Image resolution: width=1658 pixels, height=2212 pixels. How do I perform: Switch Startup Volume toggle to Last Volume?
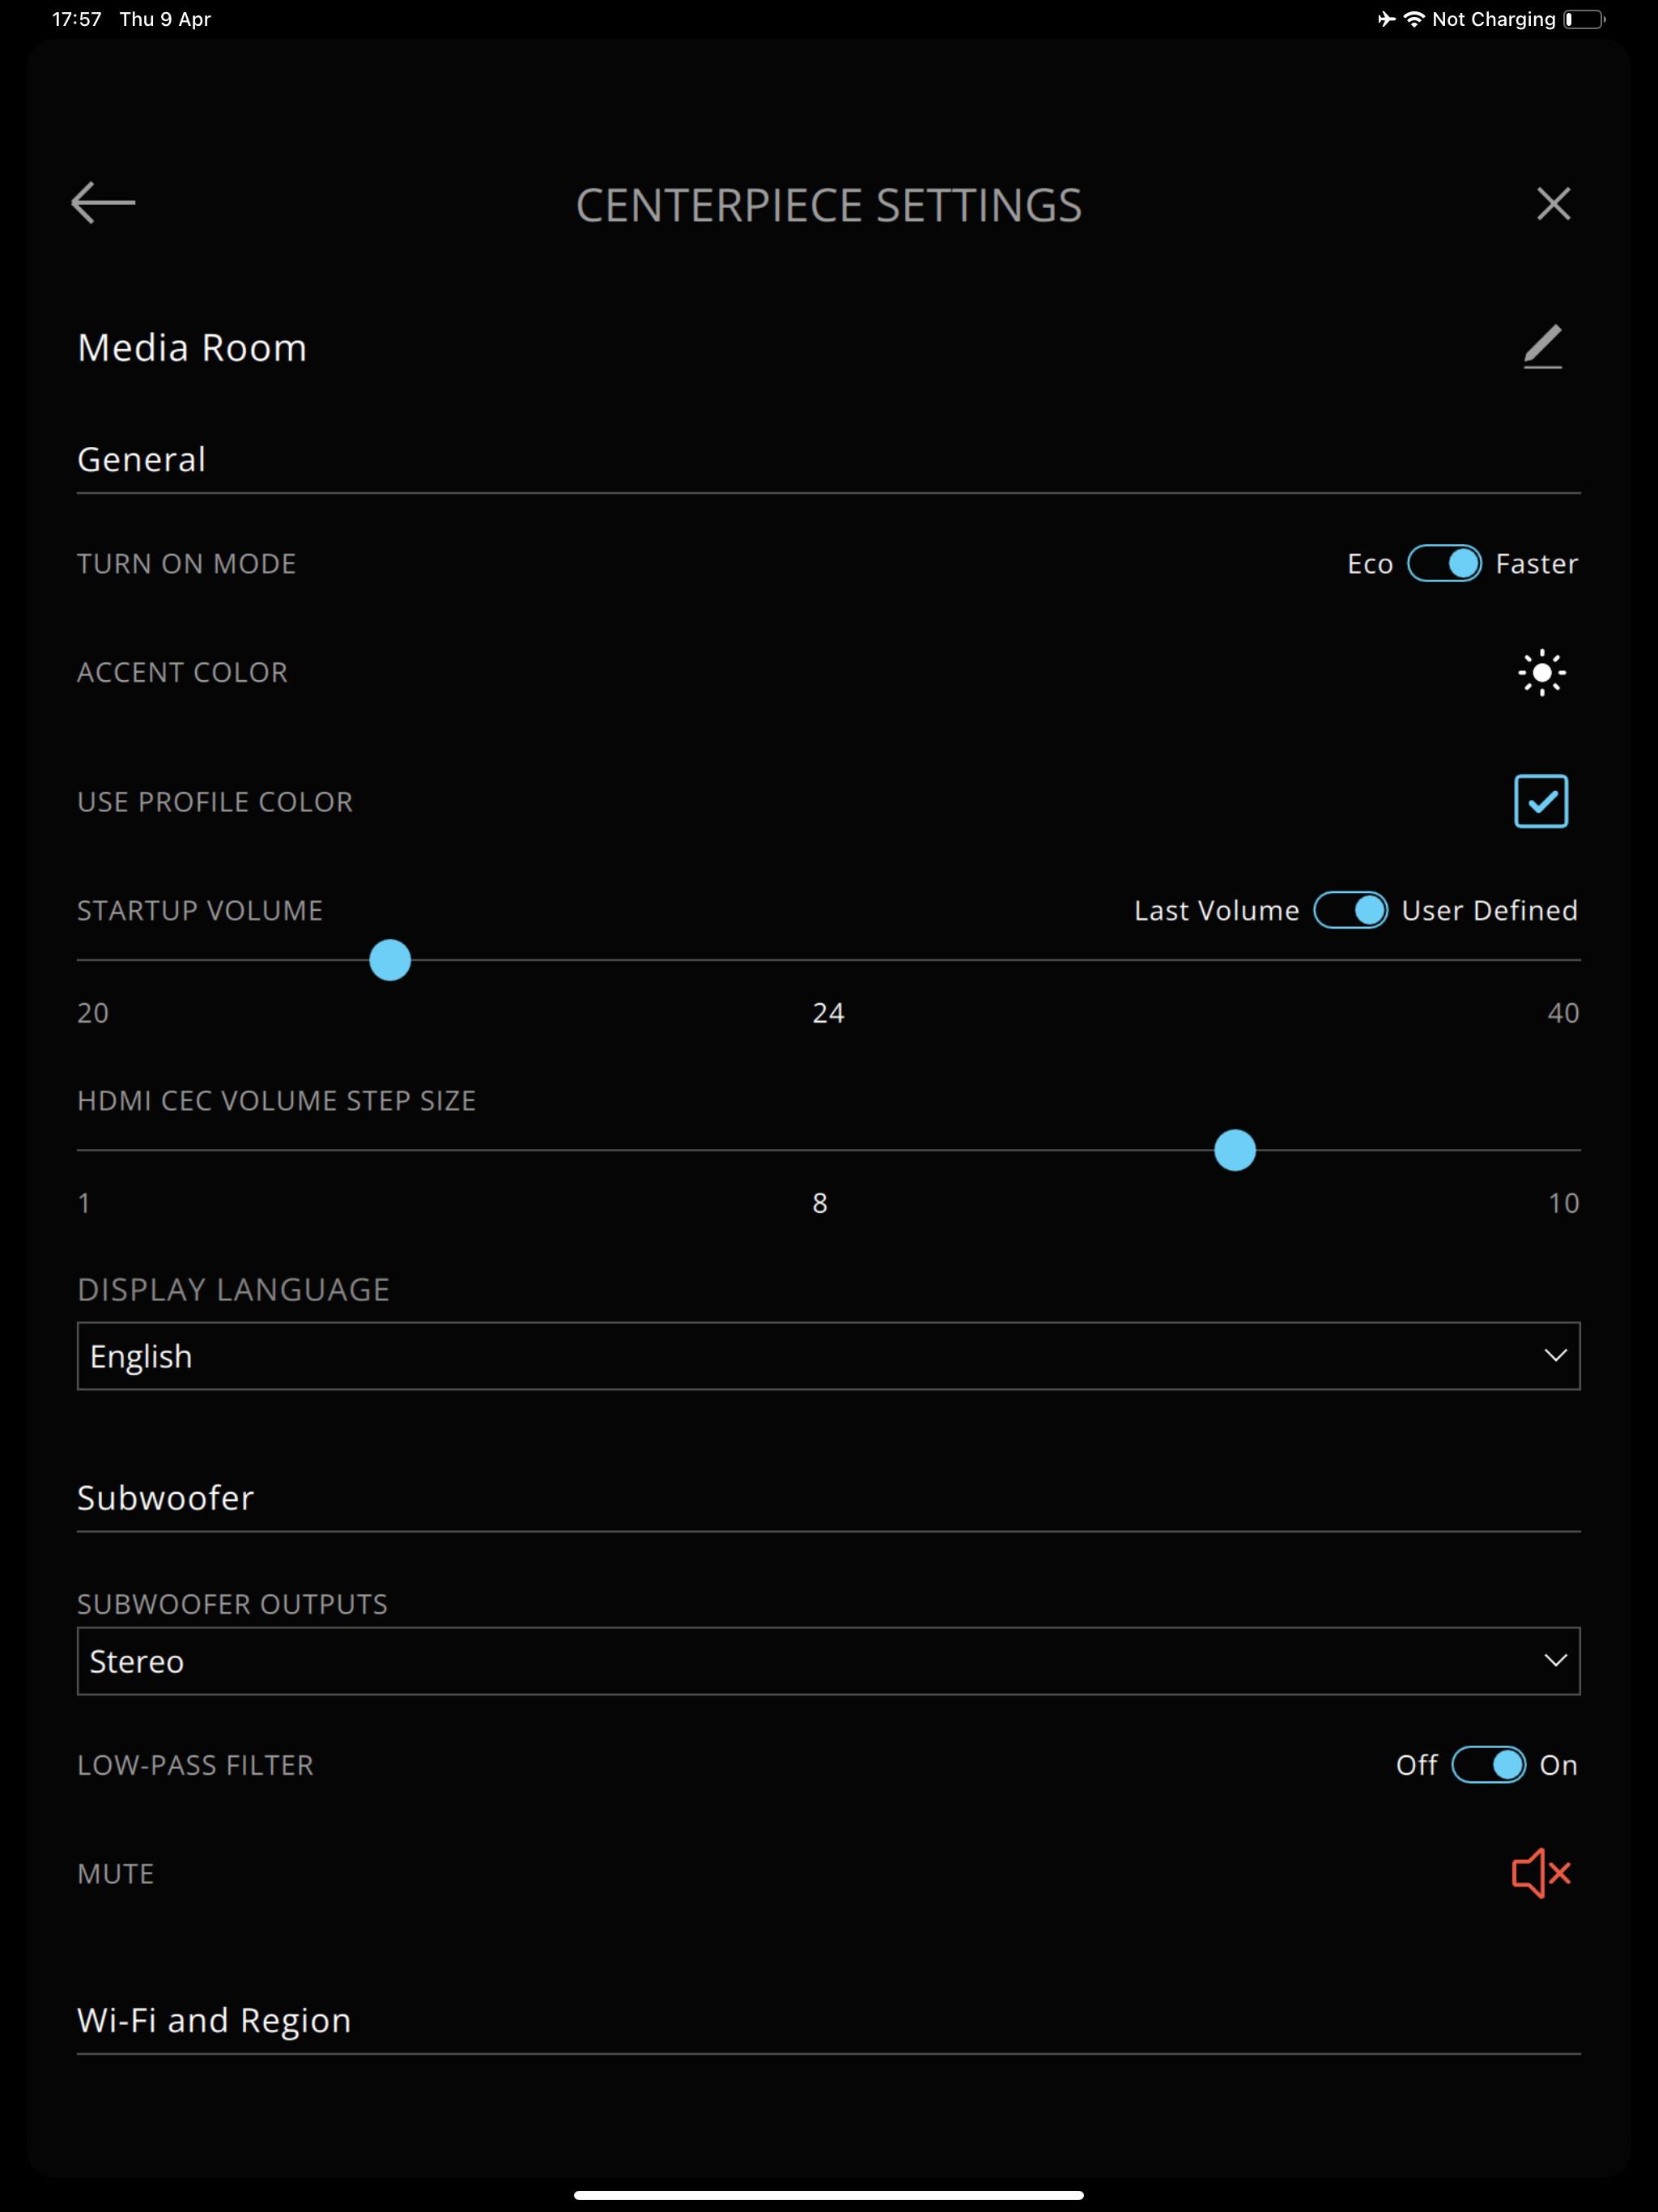(x=1350, y=910)
